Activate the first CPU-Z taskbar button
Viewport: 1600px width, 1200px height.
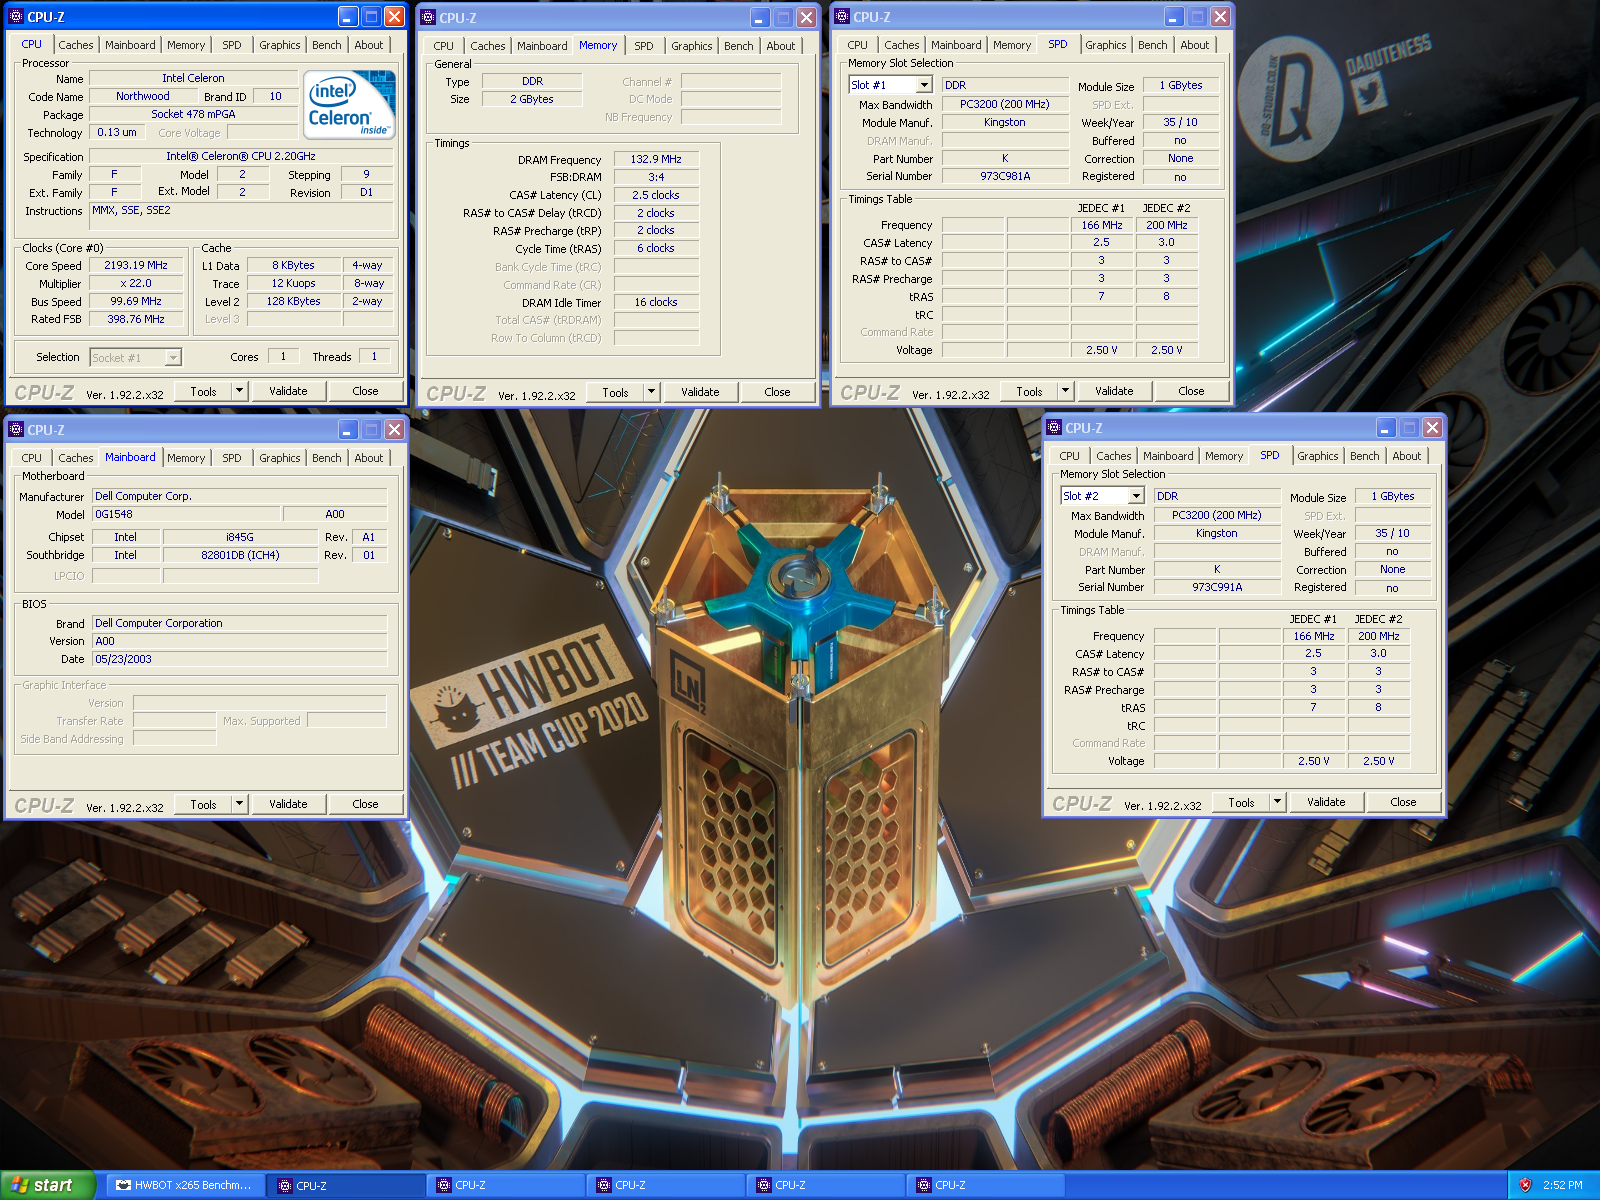pyautogui.click(x=346, y=1185)
